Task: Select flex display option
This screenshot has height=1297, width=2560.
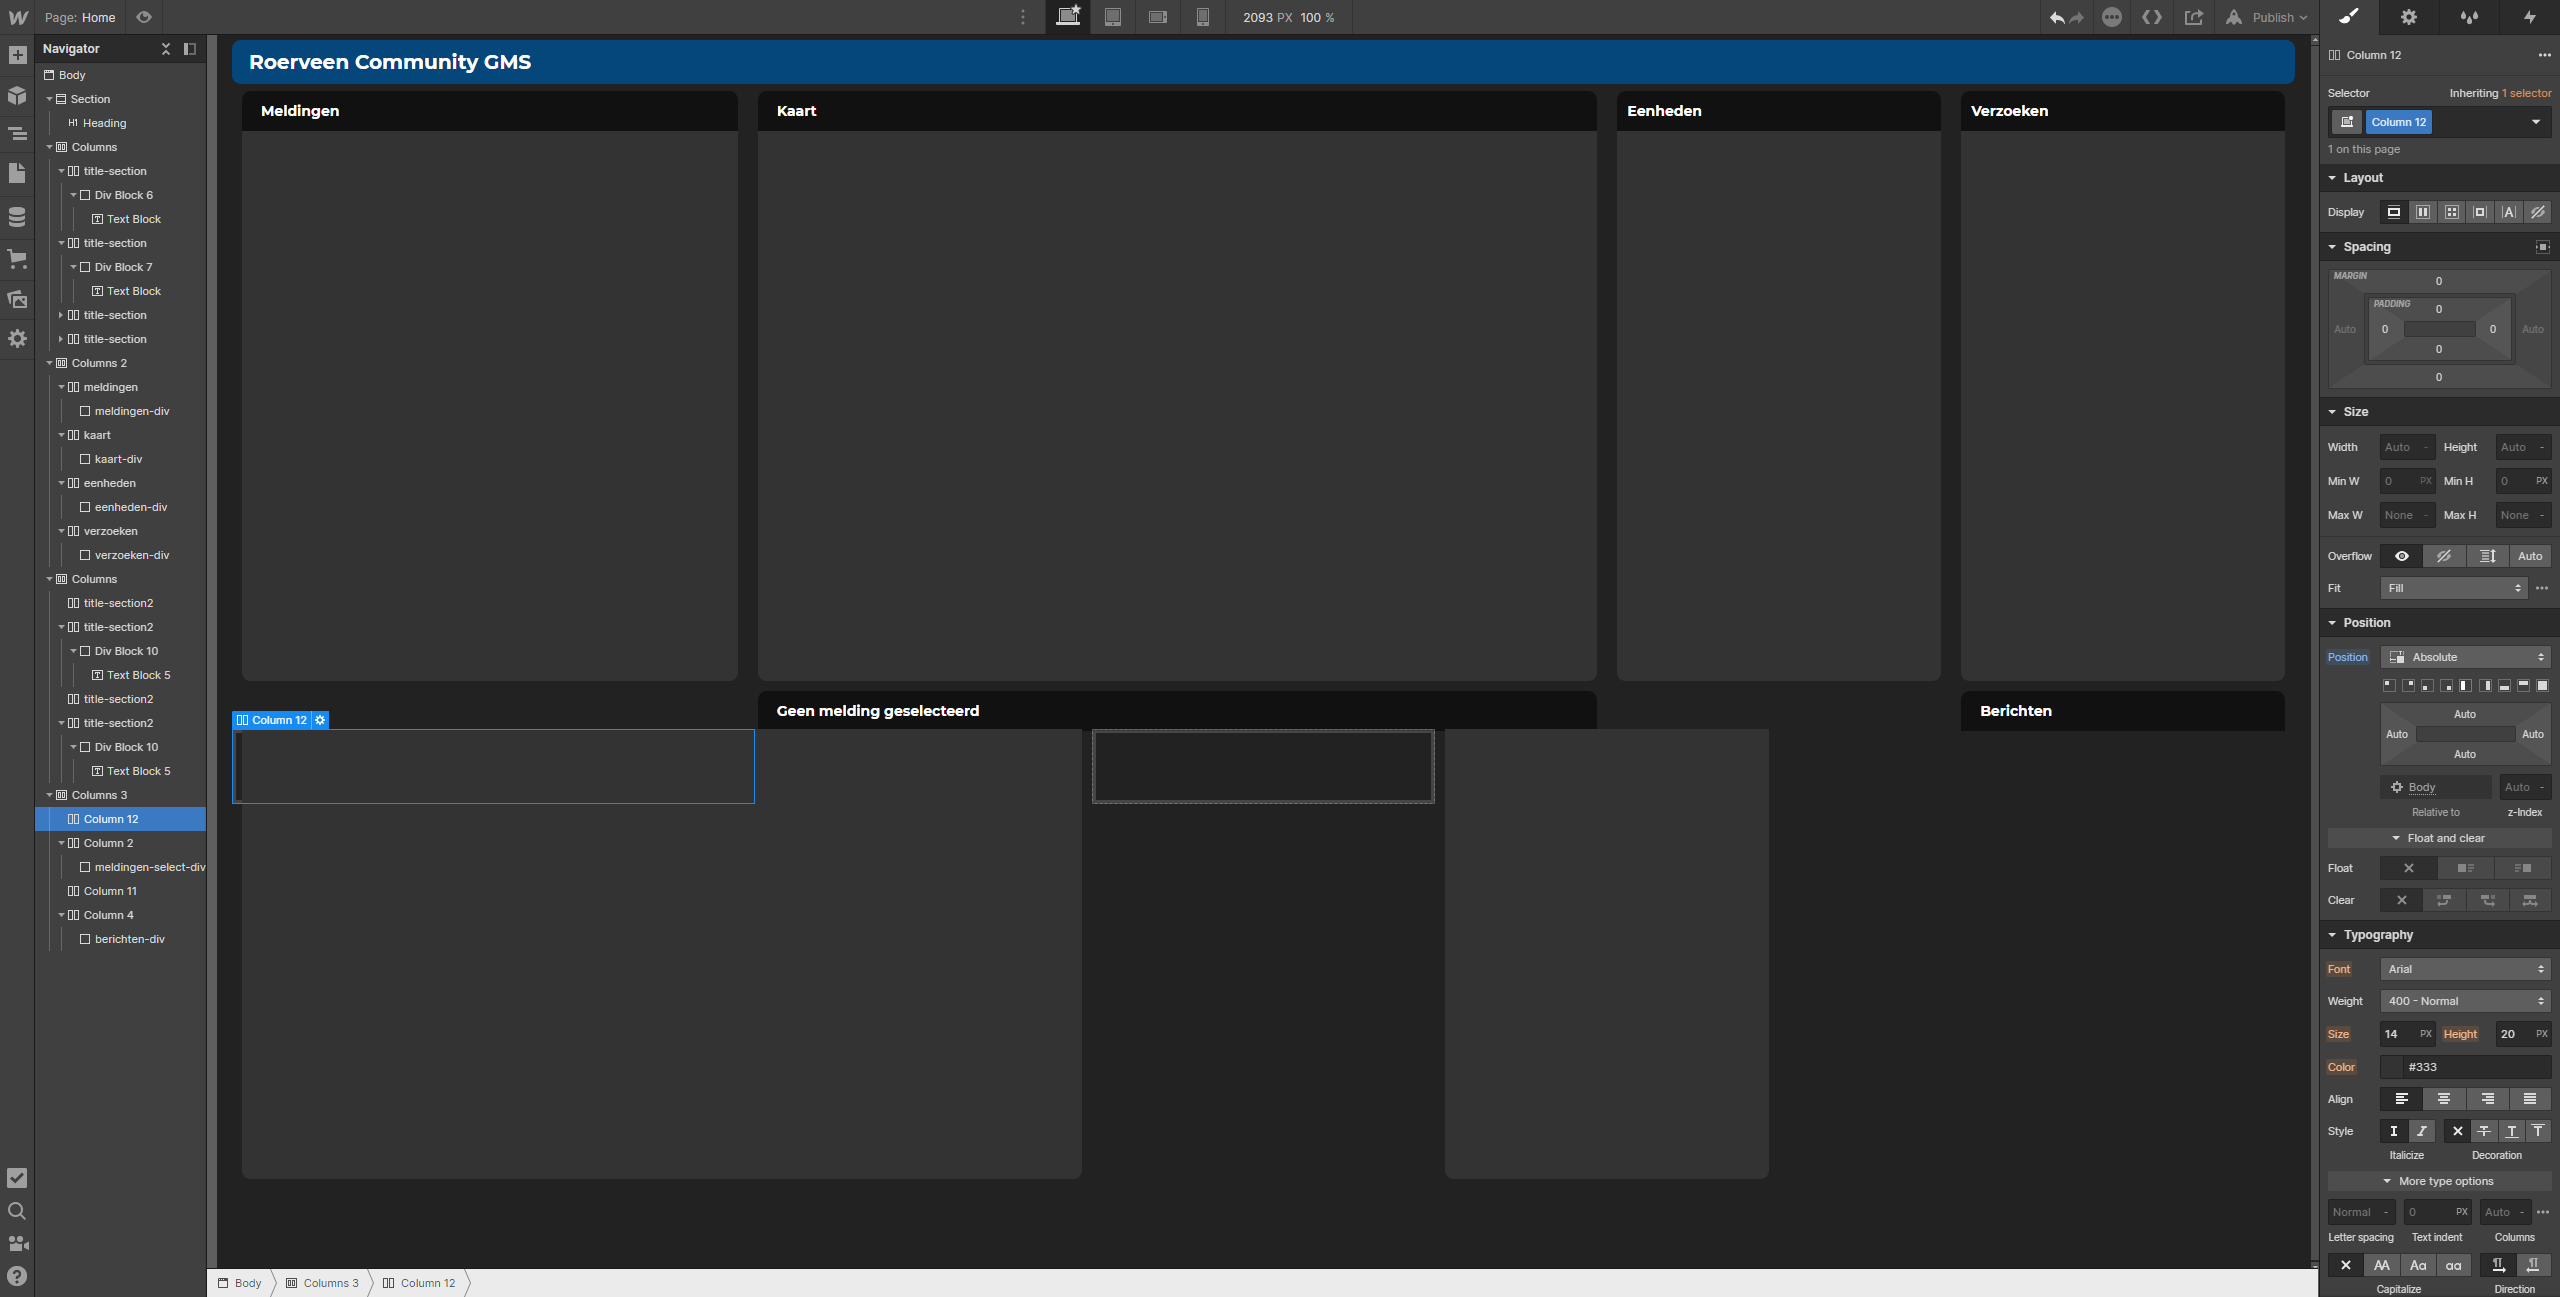Action: point(2422,212)
